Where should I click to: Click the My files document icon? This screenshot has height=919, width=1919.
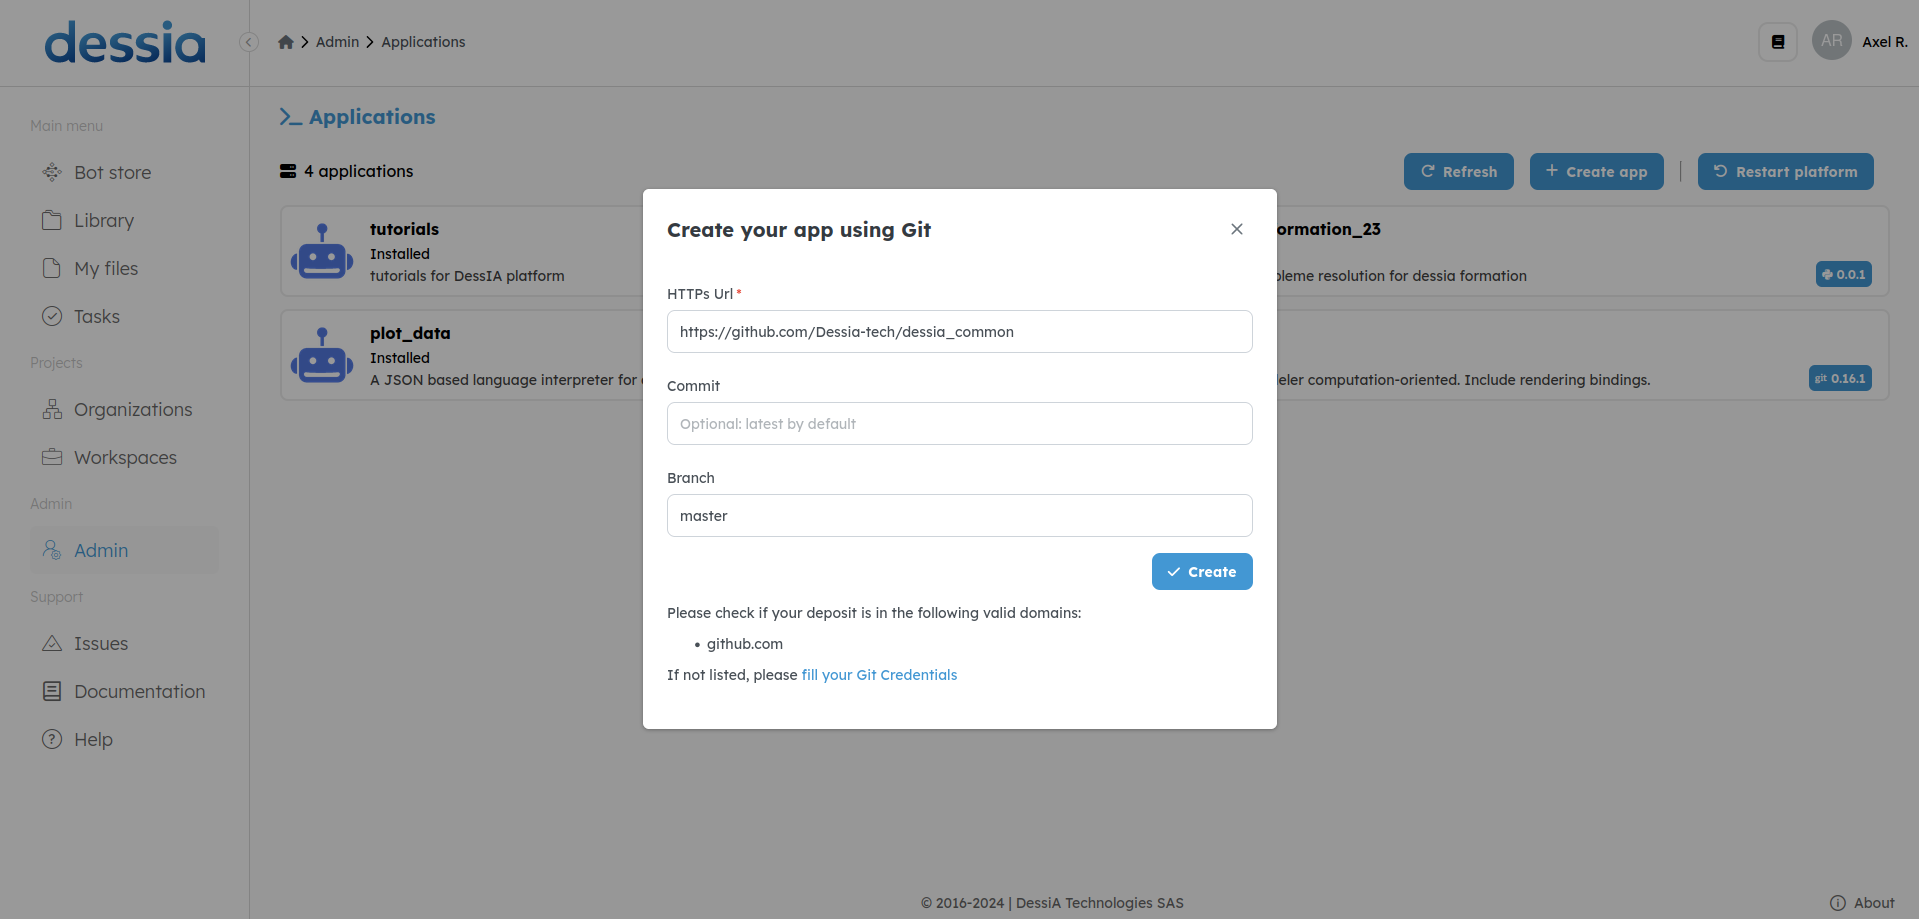pos(52,268)
